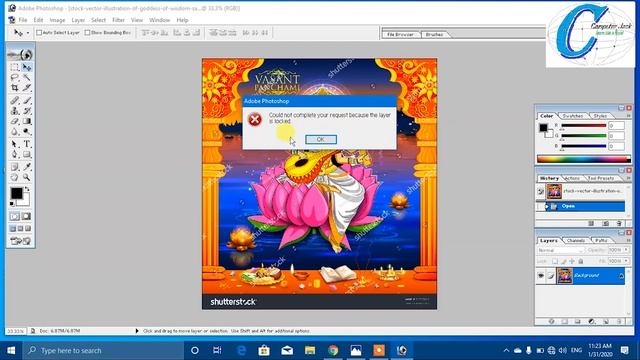Select the Magic Wand tool

27,78
